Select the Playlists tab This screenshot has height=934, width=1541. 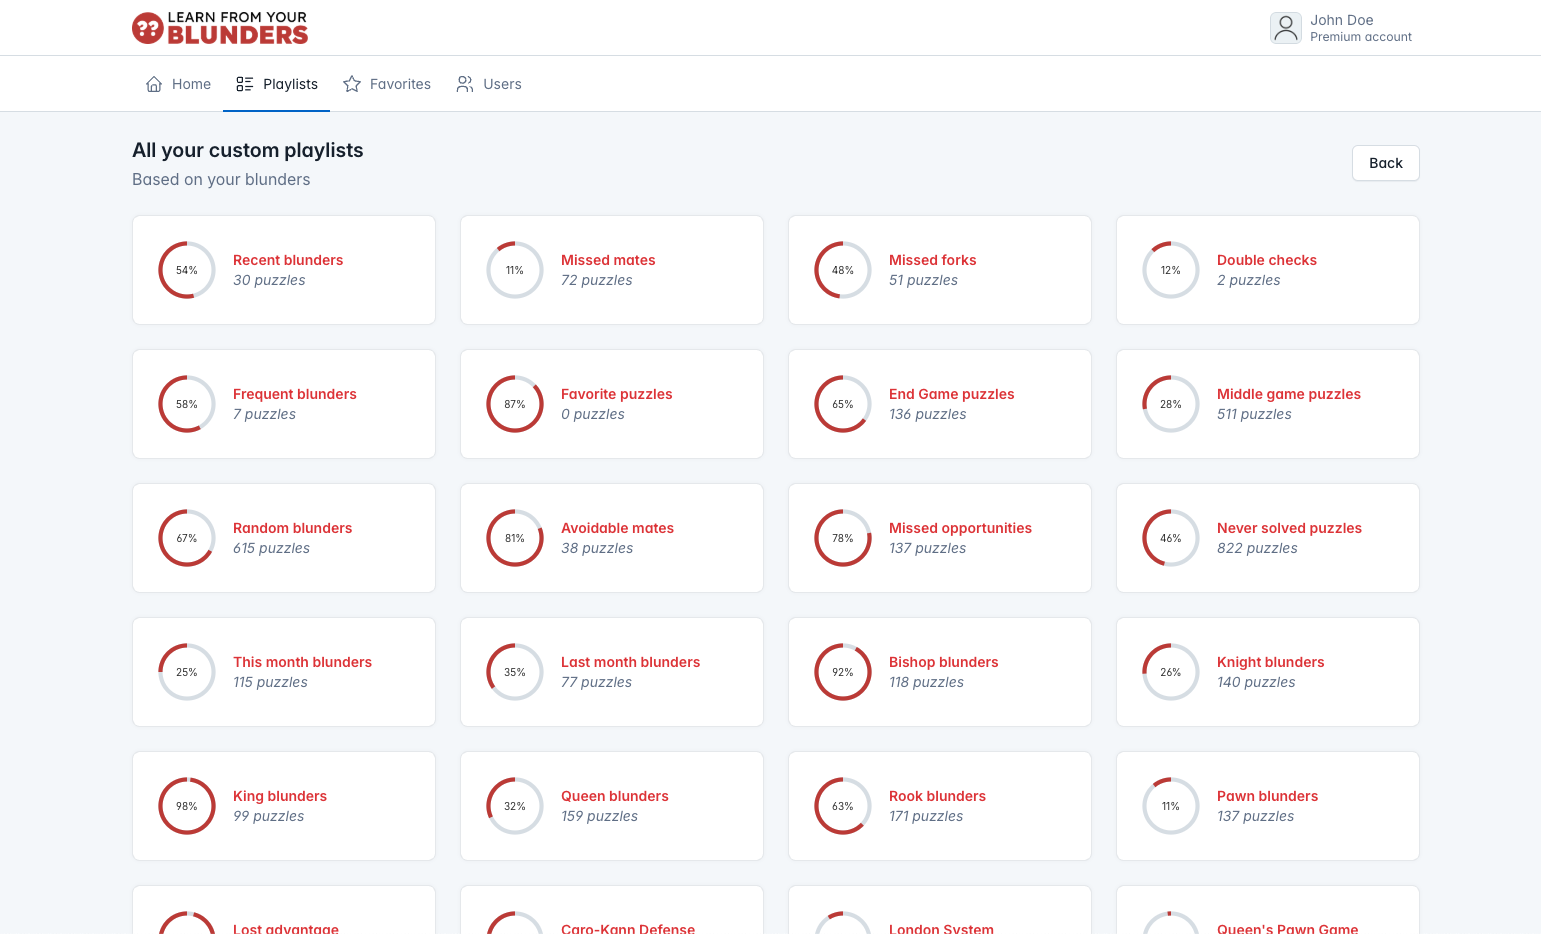277,84
